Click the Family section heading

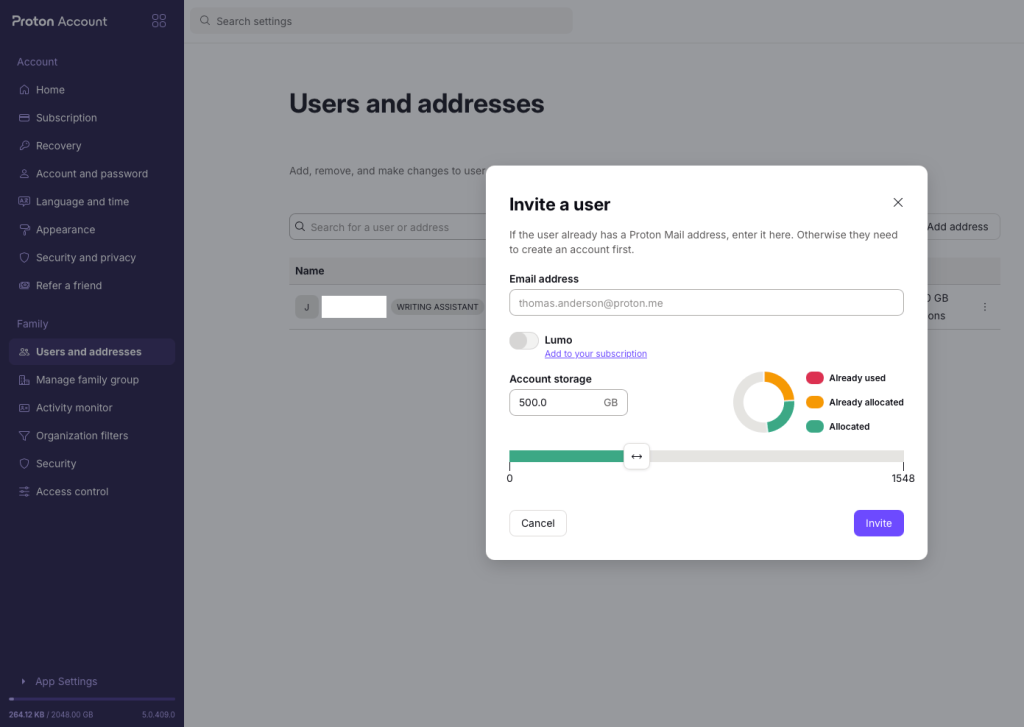[x=33, y=323]
